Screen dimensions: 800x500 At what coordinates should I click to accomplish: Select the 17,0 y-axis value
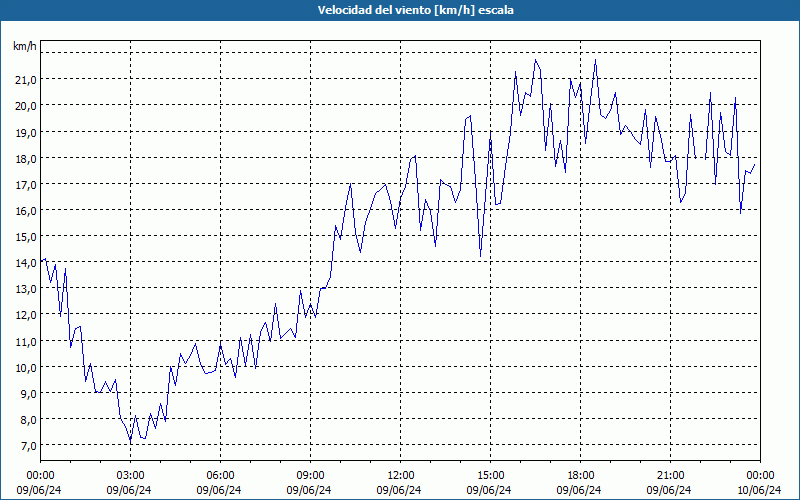(27, 184)
